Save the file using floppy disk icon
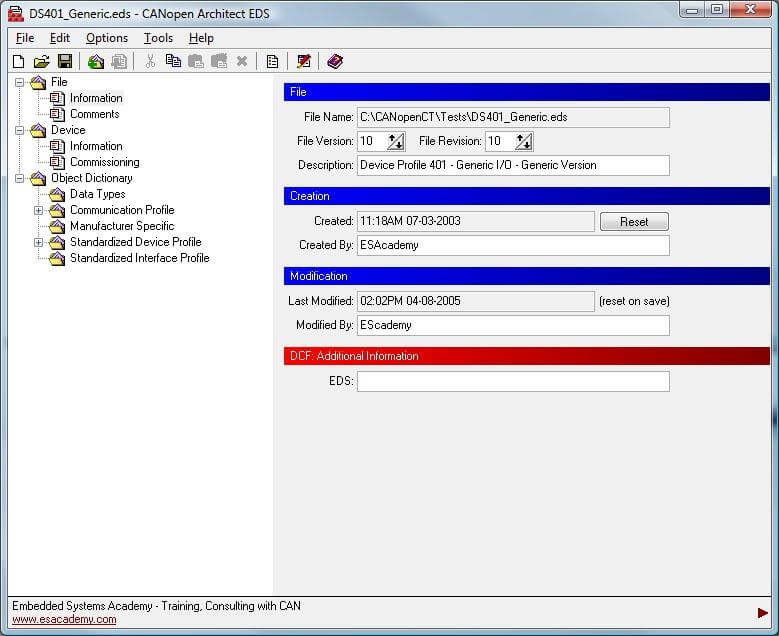Screen dimensions: 779x636 [x=64, y=62]
